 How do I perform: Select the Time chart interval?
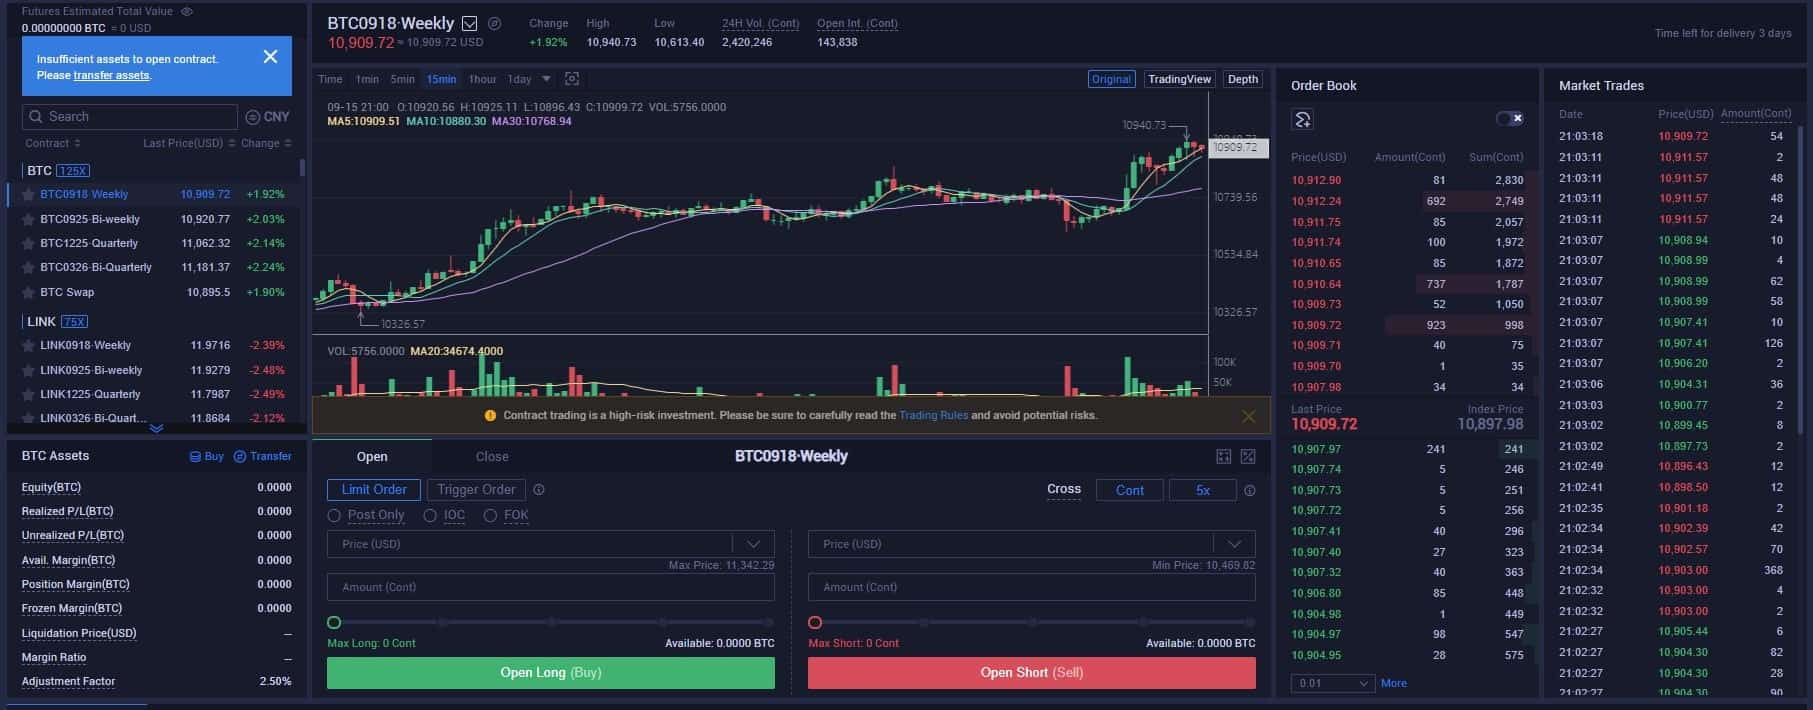pos(330,79)
